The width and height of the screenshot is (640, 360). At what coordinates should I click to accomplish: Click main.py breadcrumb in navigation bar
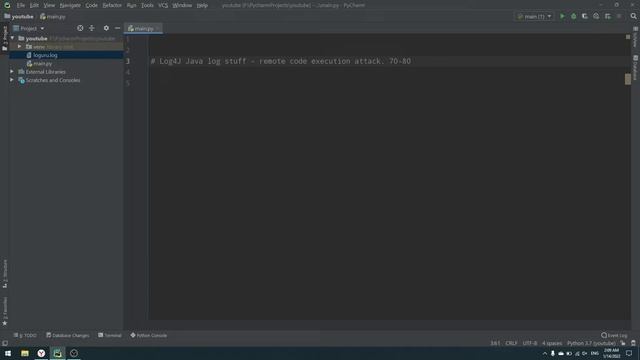pyautogui.click(x=53, y=17)
